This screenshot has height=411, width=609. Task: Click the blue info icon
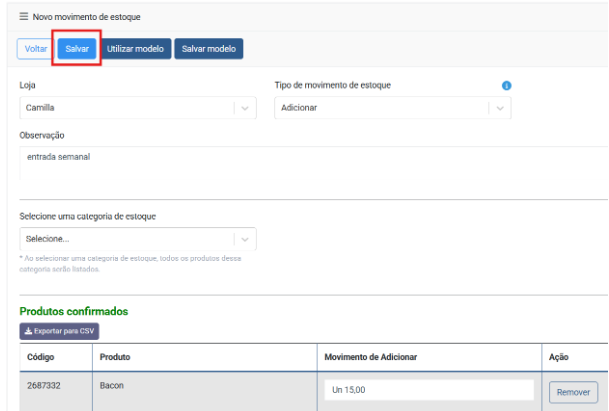506,85
